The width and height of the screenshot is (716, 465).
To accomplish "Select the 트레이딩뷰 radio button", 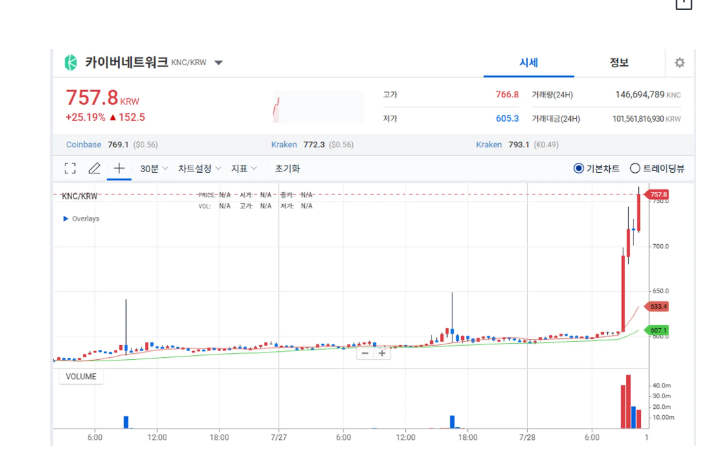I will [635, 169].
